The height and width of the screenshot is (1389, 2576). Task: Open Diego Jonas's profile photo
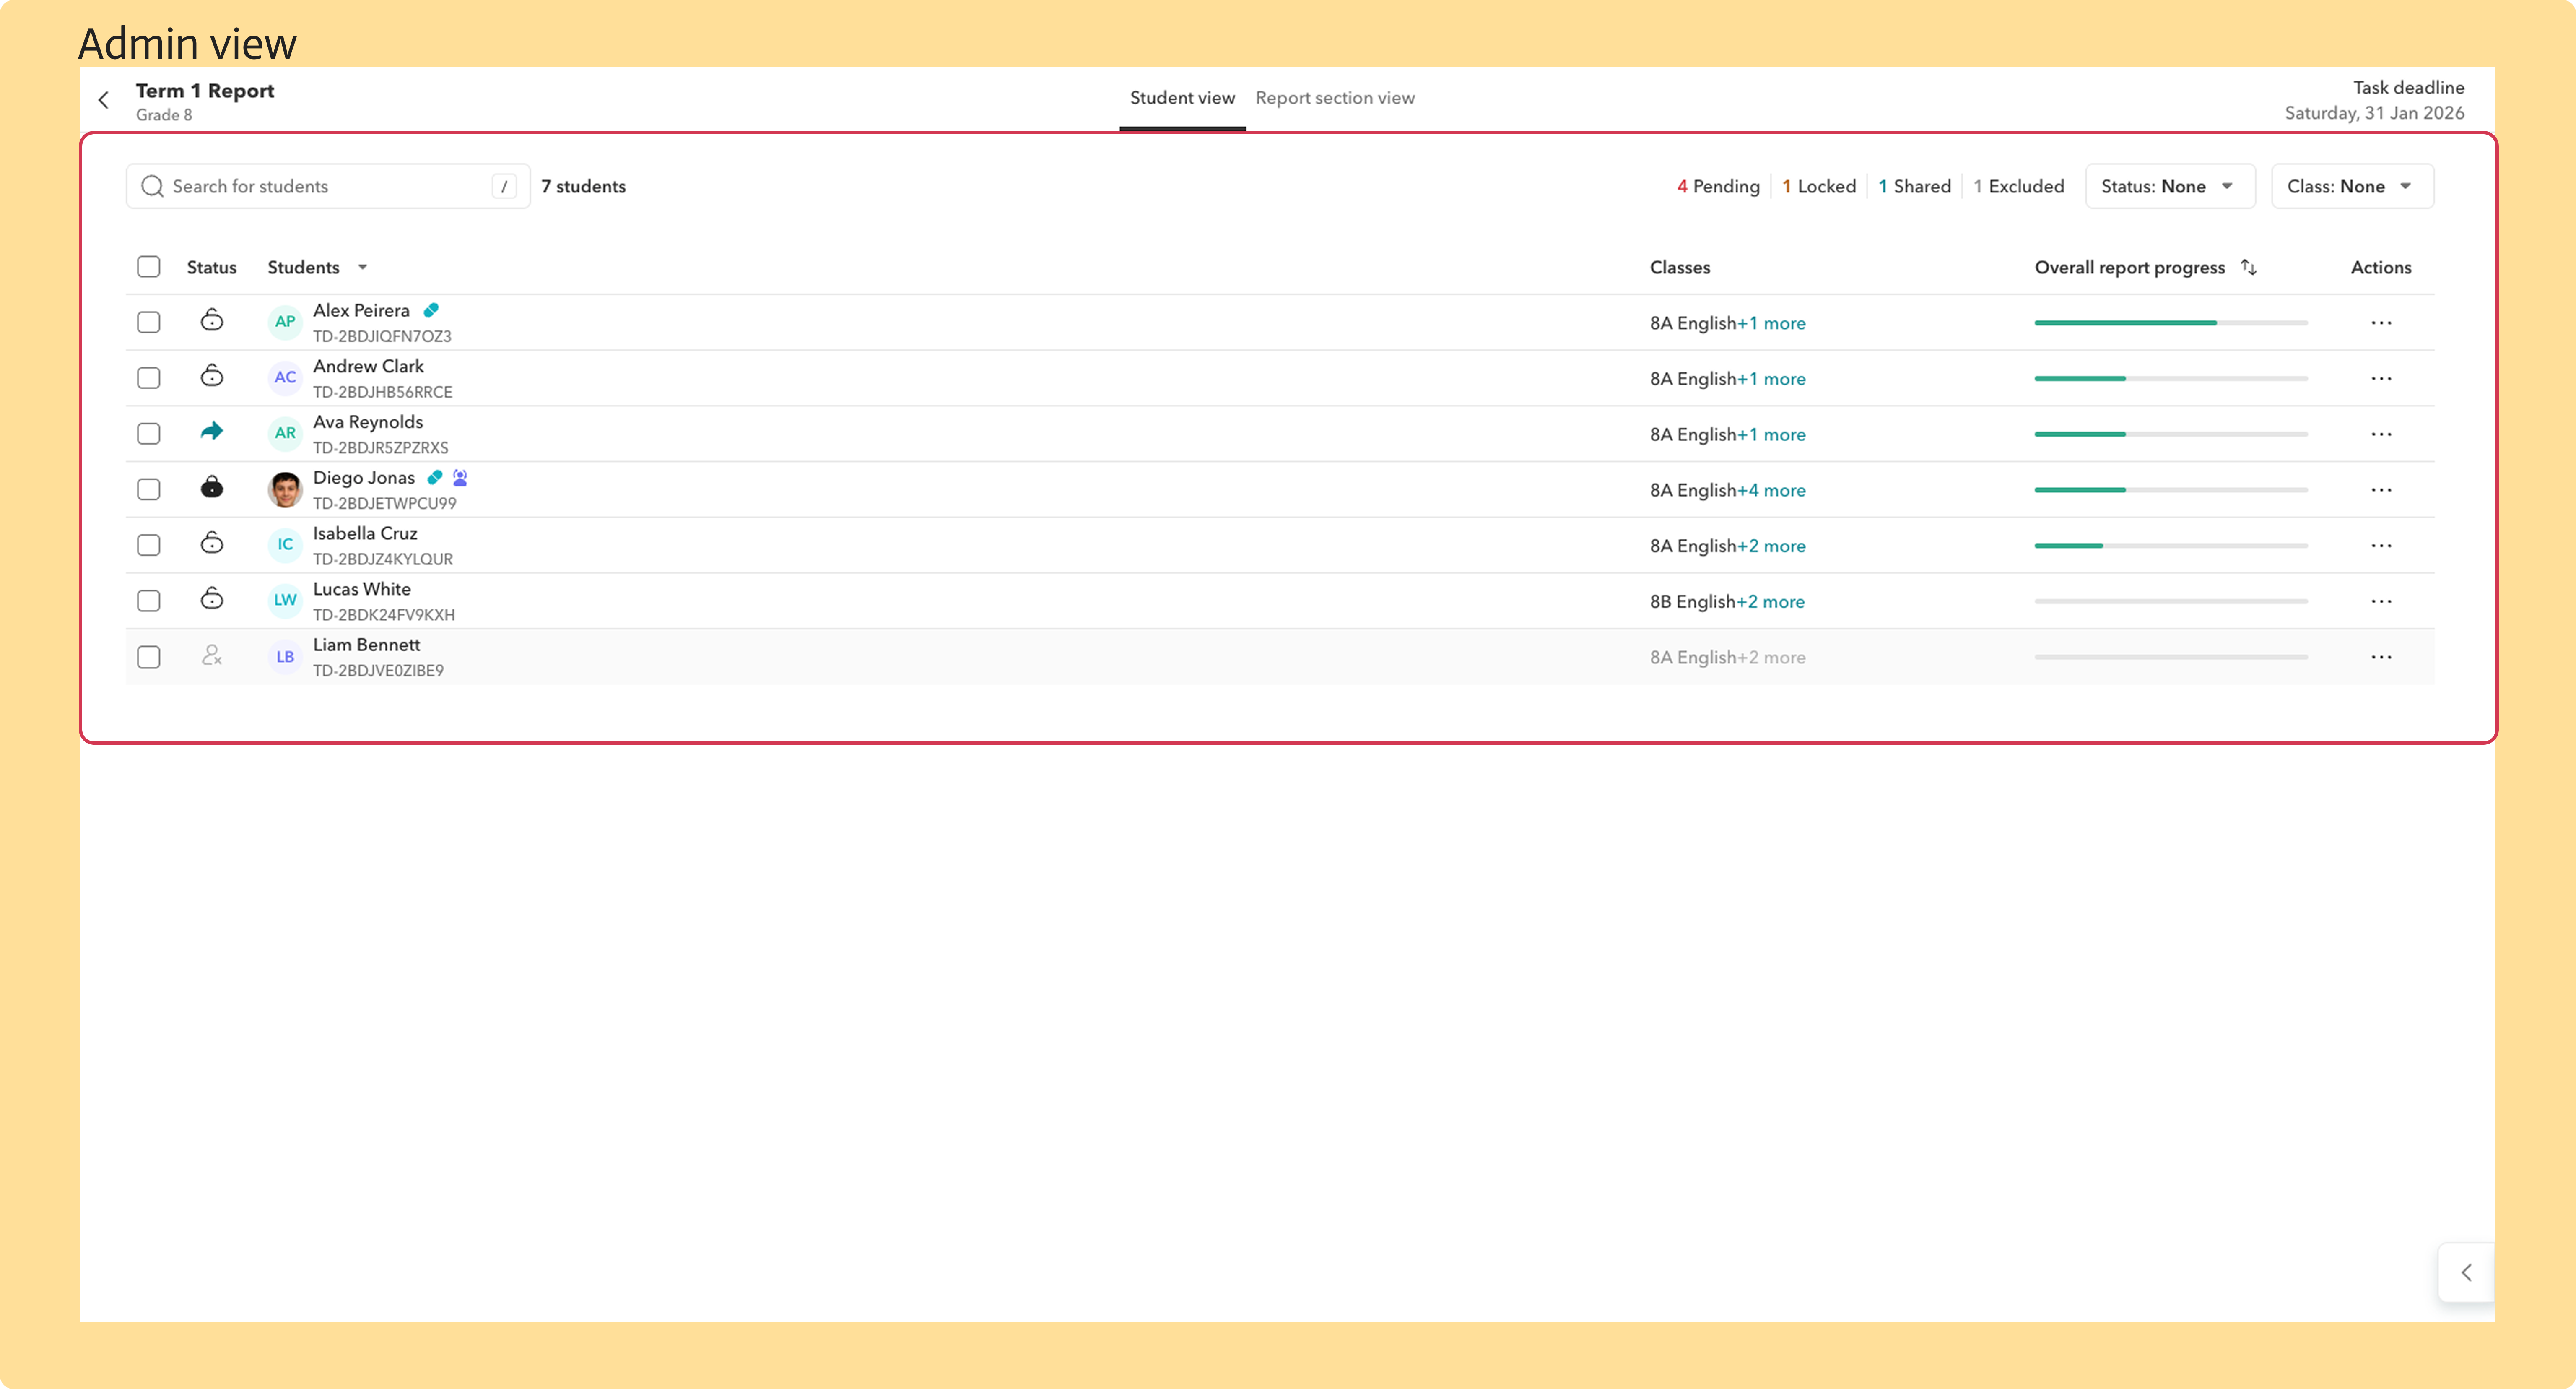(x=285, y=490)
